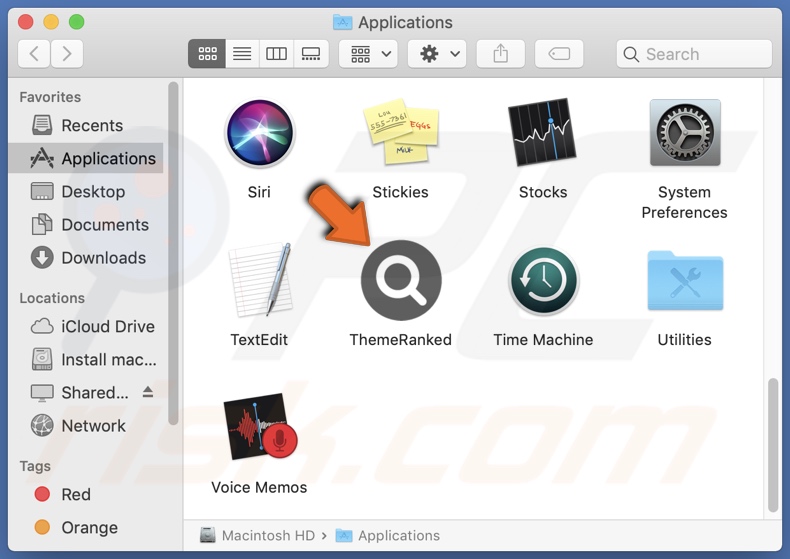This screenshot has height=559, width=790.
Task: Open the Utilities folder icon
Action: pos(685,280)
